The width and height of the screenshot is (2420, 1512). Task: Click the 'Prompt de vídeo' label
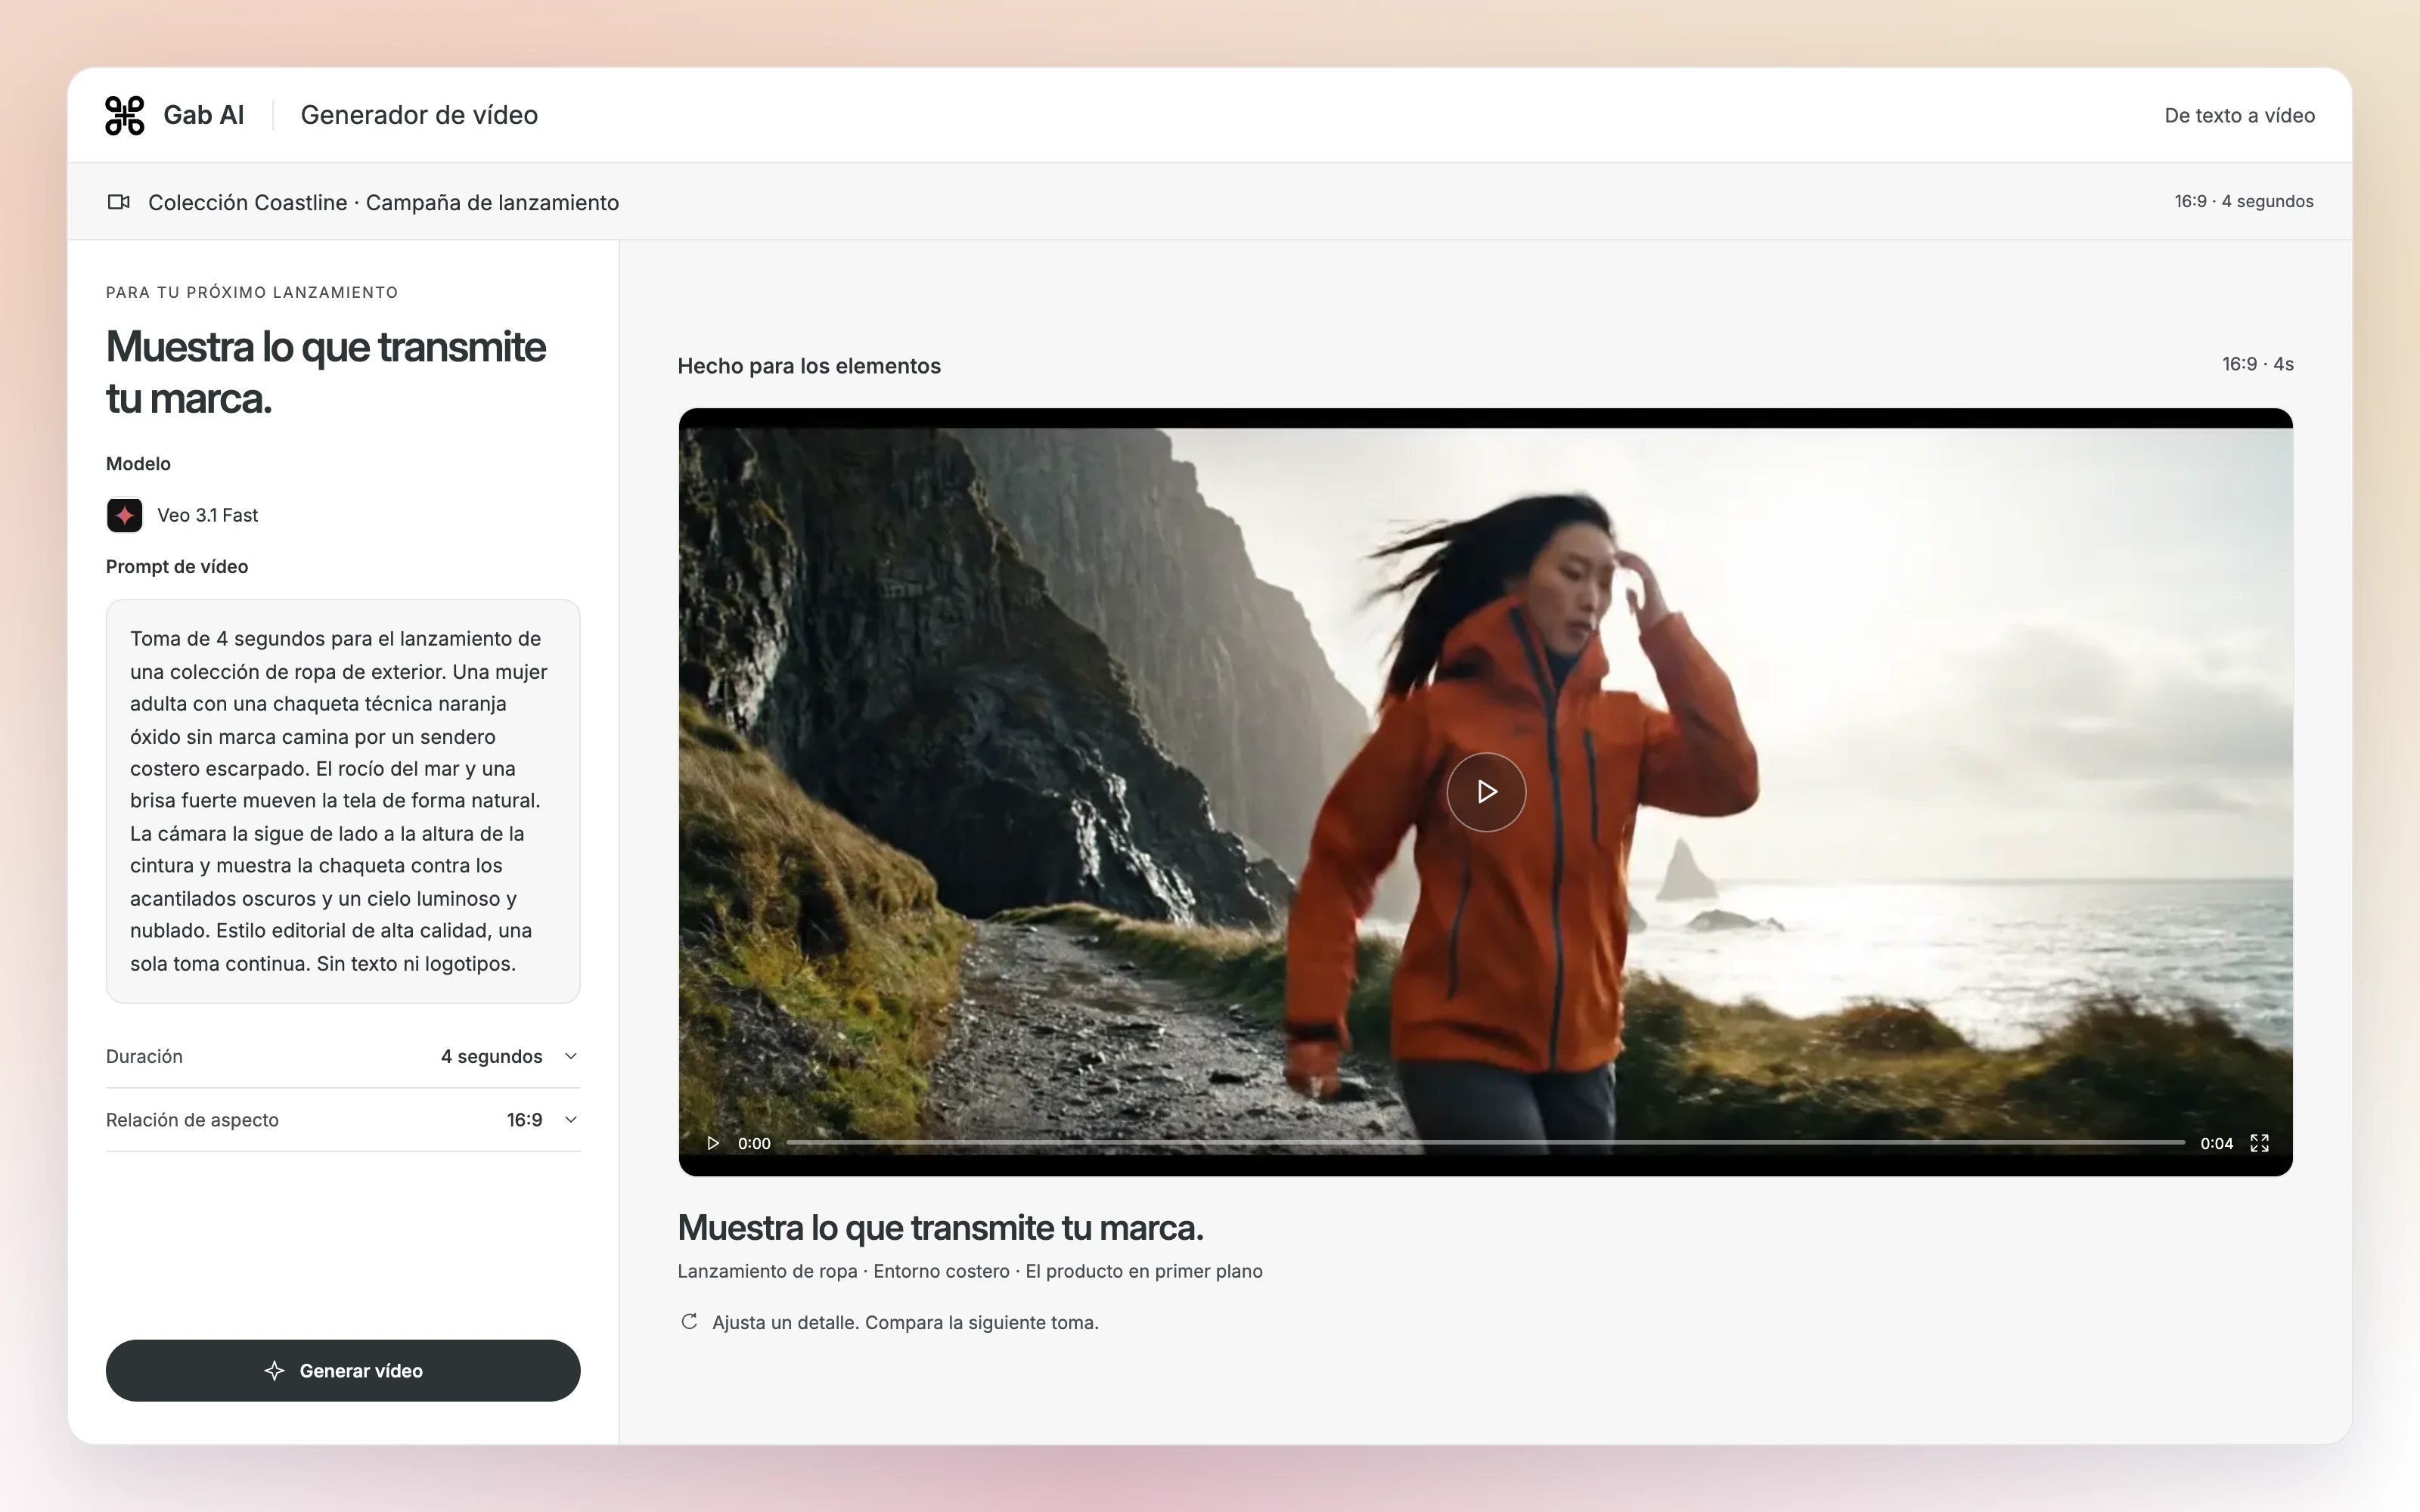tap(177, 567)
